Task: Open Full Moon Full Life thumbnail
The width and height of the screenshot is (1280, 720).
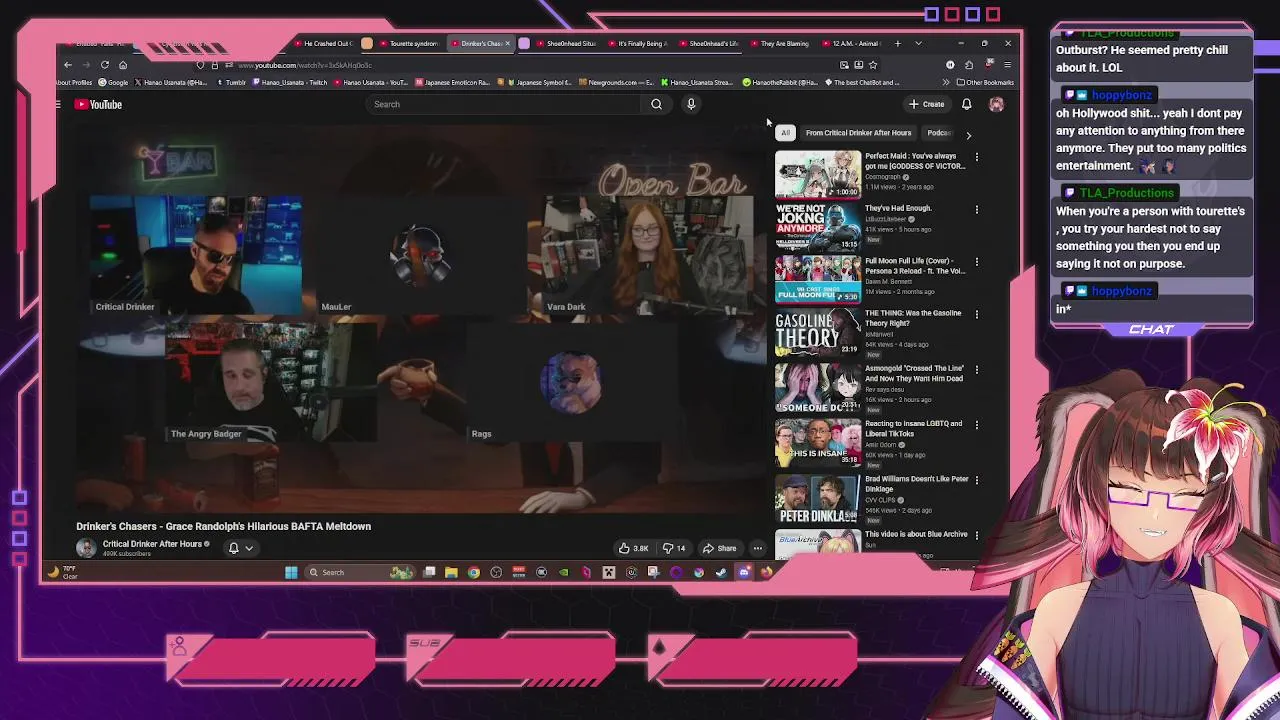Action: (x=818, y=279)
